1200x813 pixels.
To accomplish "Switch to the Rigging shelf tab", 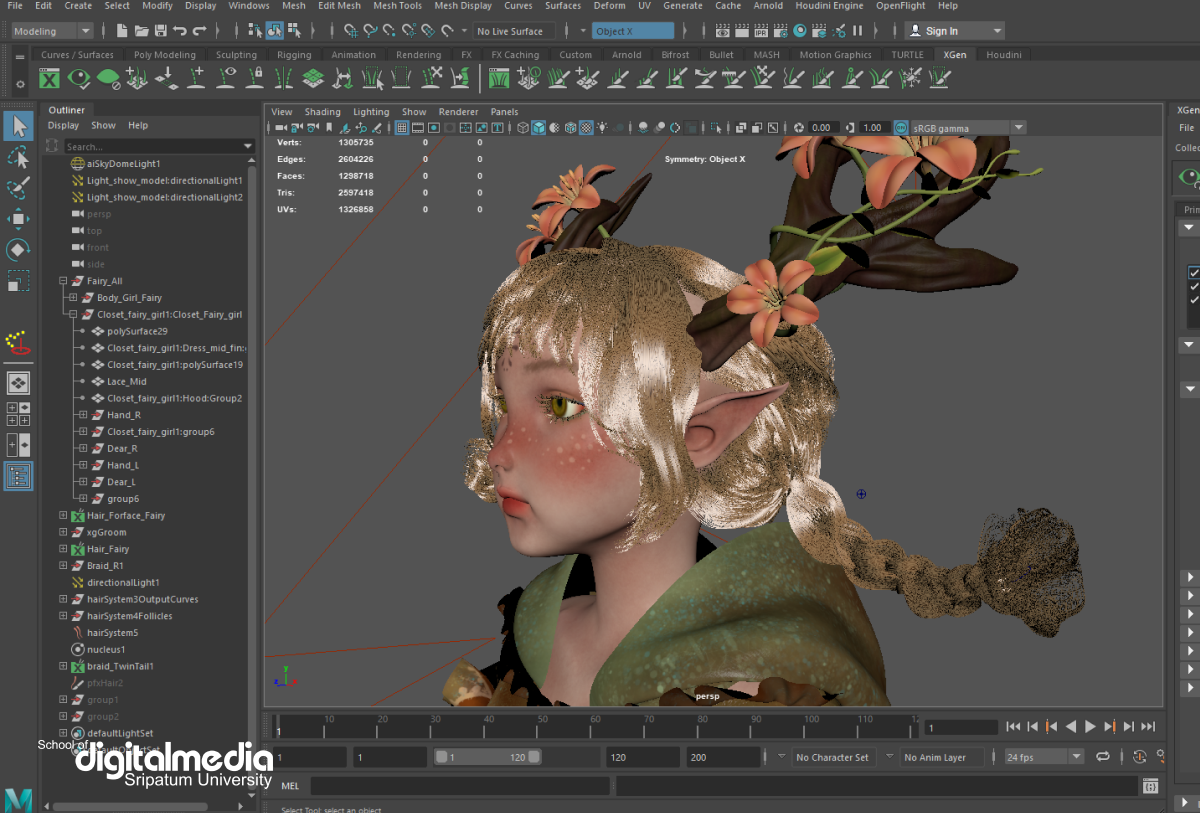I will [294, 55].
